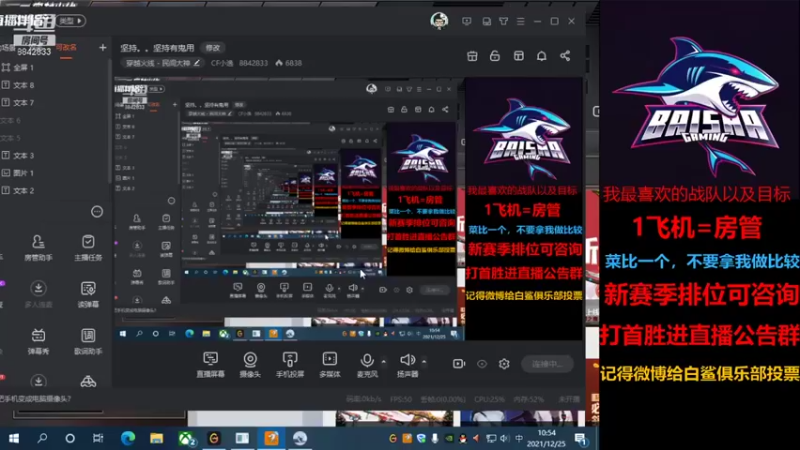Open the 歌词助手 lyrics helper tool

coord(88,341)
